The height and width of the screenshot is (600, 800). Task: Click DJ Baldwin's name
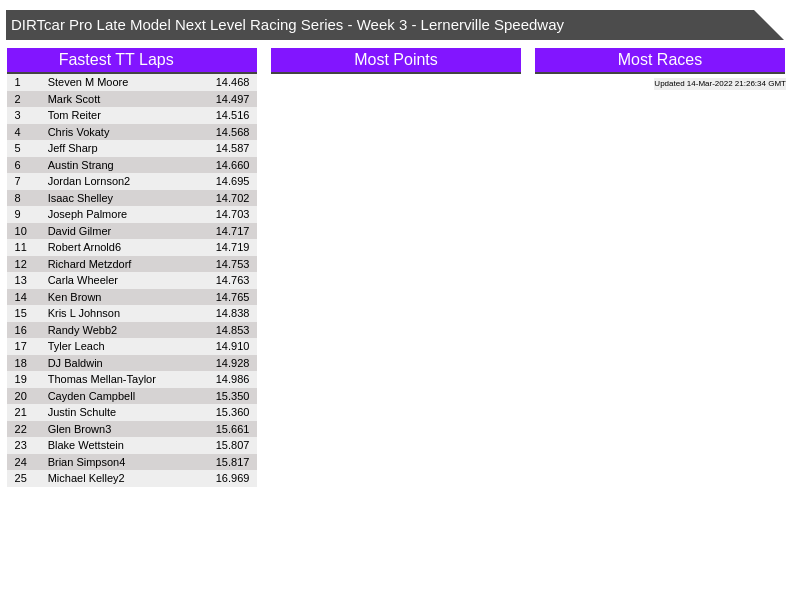(x=75, y=363)
